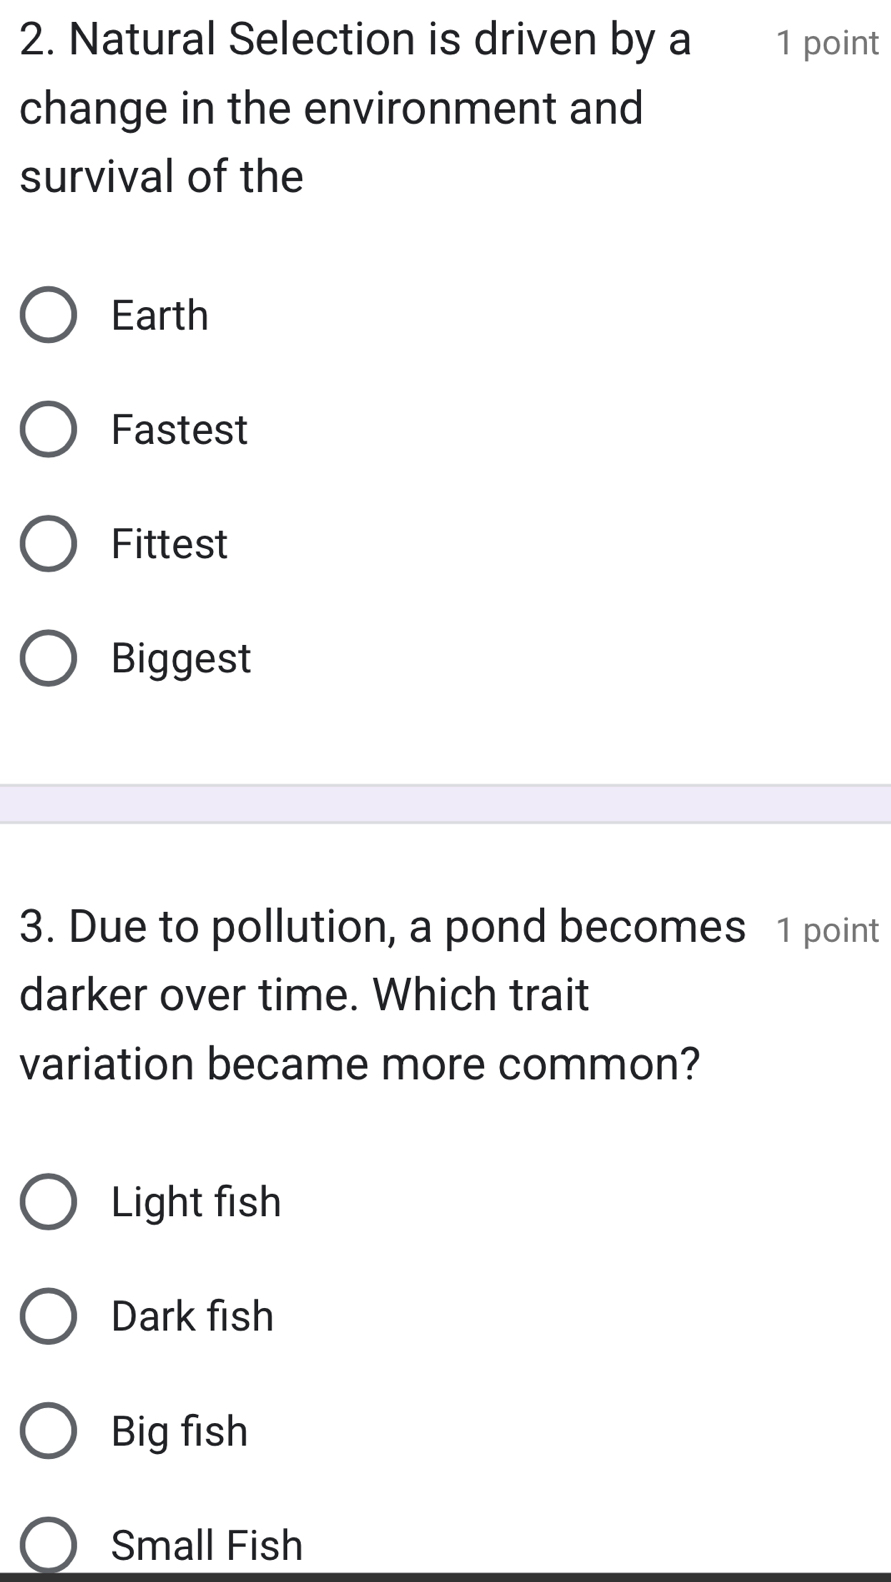
Task: Click the 1 point label on question 2
Action: click(x=830, y=41)
